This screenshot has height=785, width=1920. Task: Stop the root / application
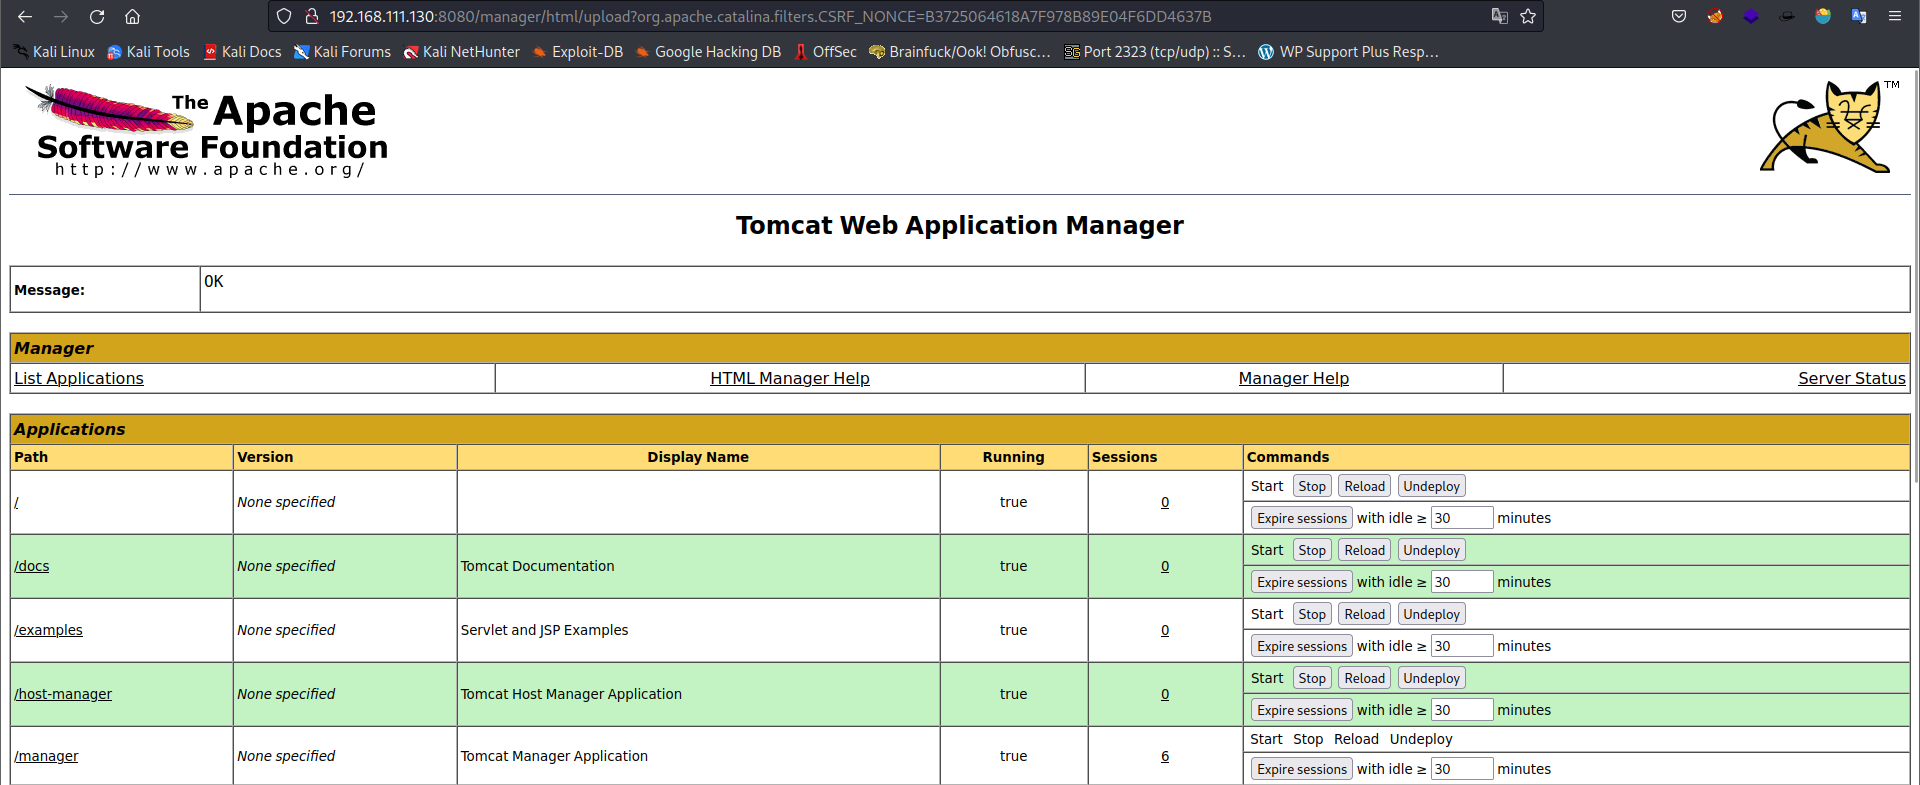click(1312, 486)
